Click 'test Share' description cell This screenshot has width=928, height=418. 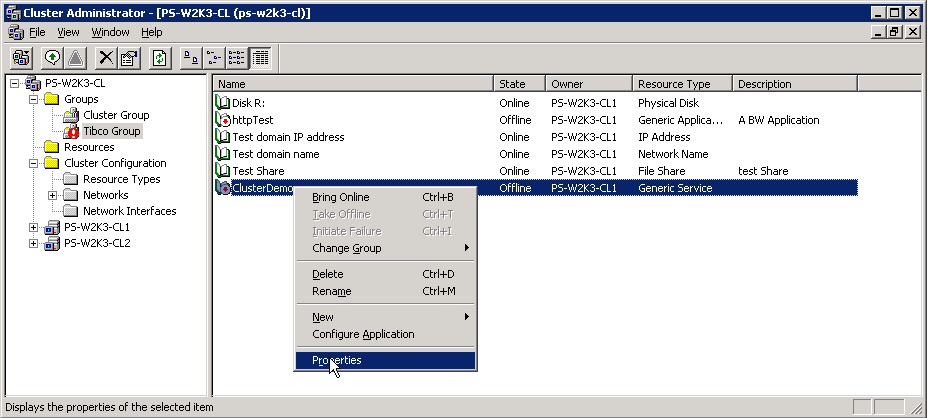(x=763, y=171)
